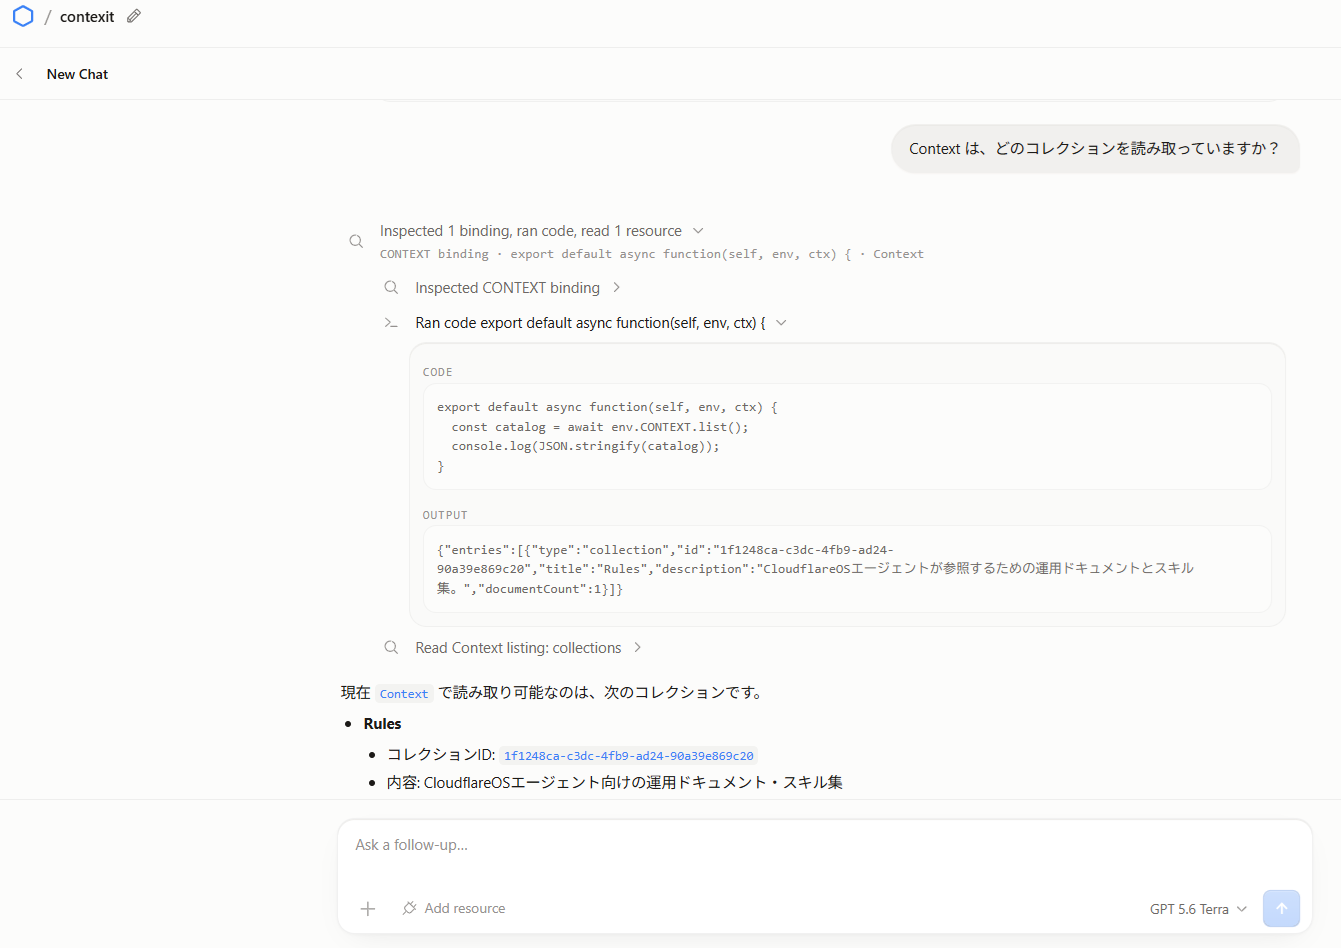1341x948 pixels.
Task: Click the Rules bullet heading
Action: (382, 724)
